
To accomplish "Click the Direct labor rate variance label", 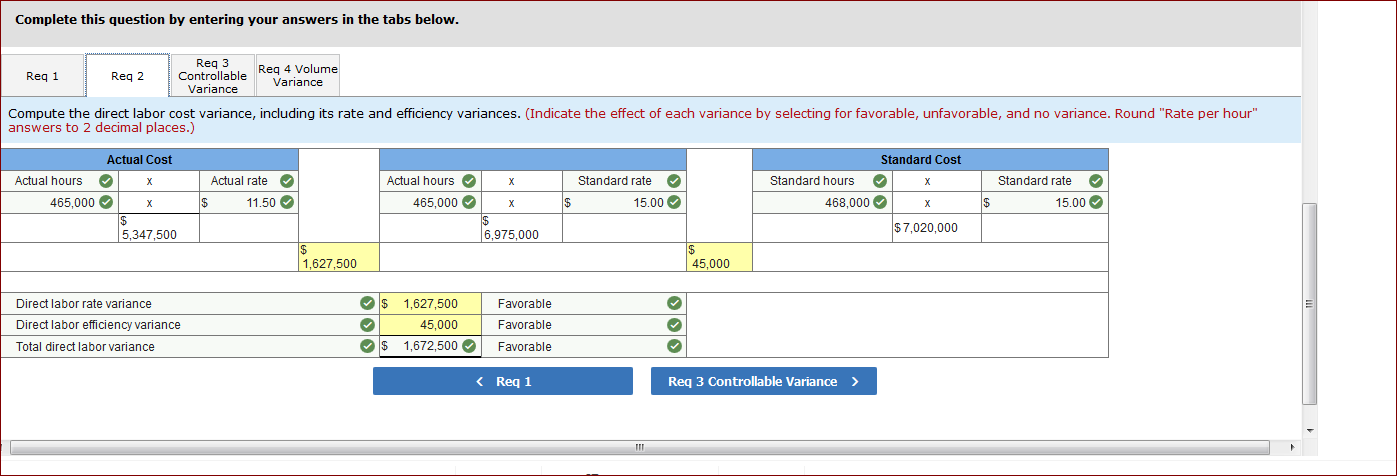I will 84,304.
